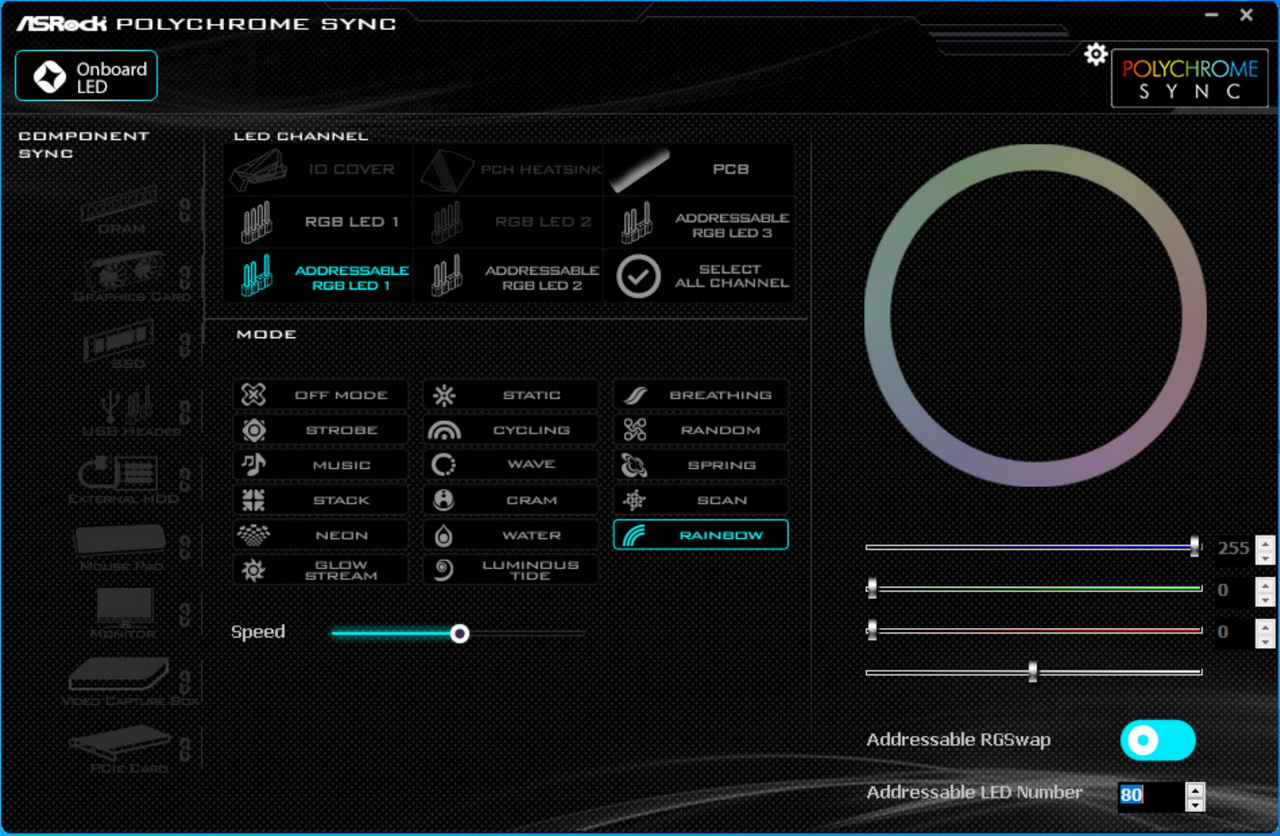1280x836 pixels.
Task: Switch to the Neon lighting mode
Action: (x=320, y=535)
